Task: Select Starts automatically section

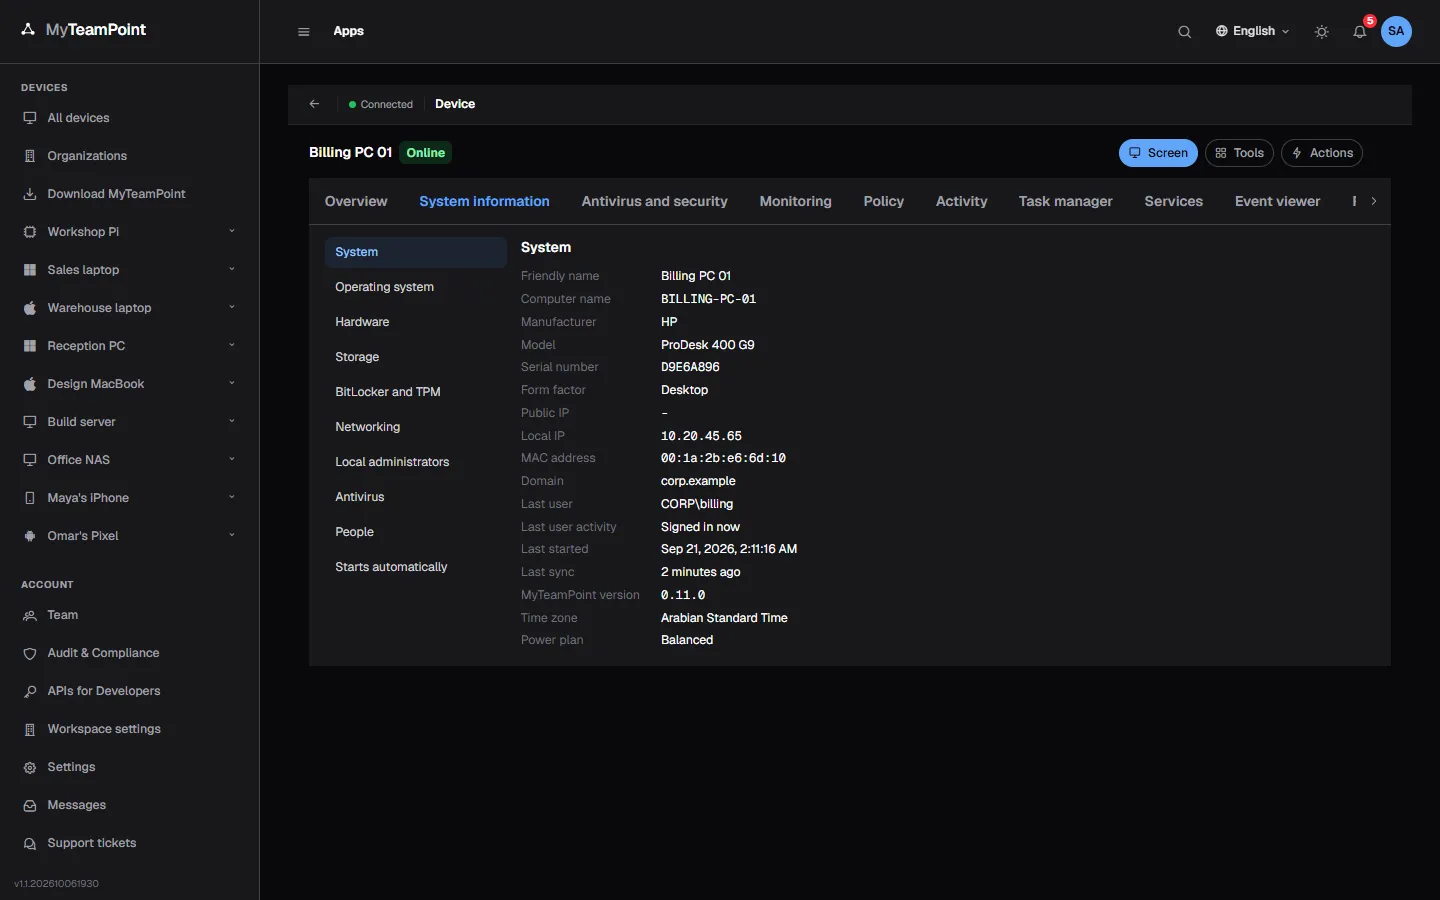Action: tap(416, 567)
